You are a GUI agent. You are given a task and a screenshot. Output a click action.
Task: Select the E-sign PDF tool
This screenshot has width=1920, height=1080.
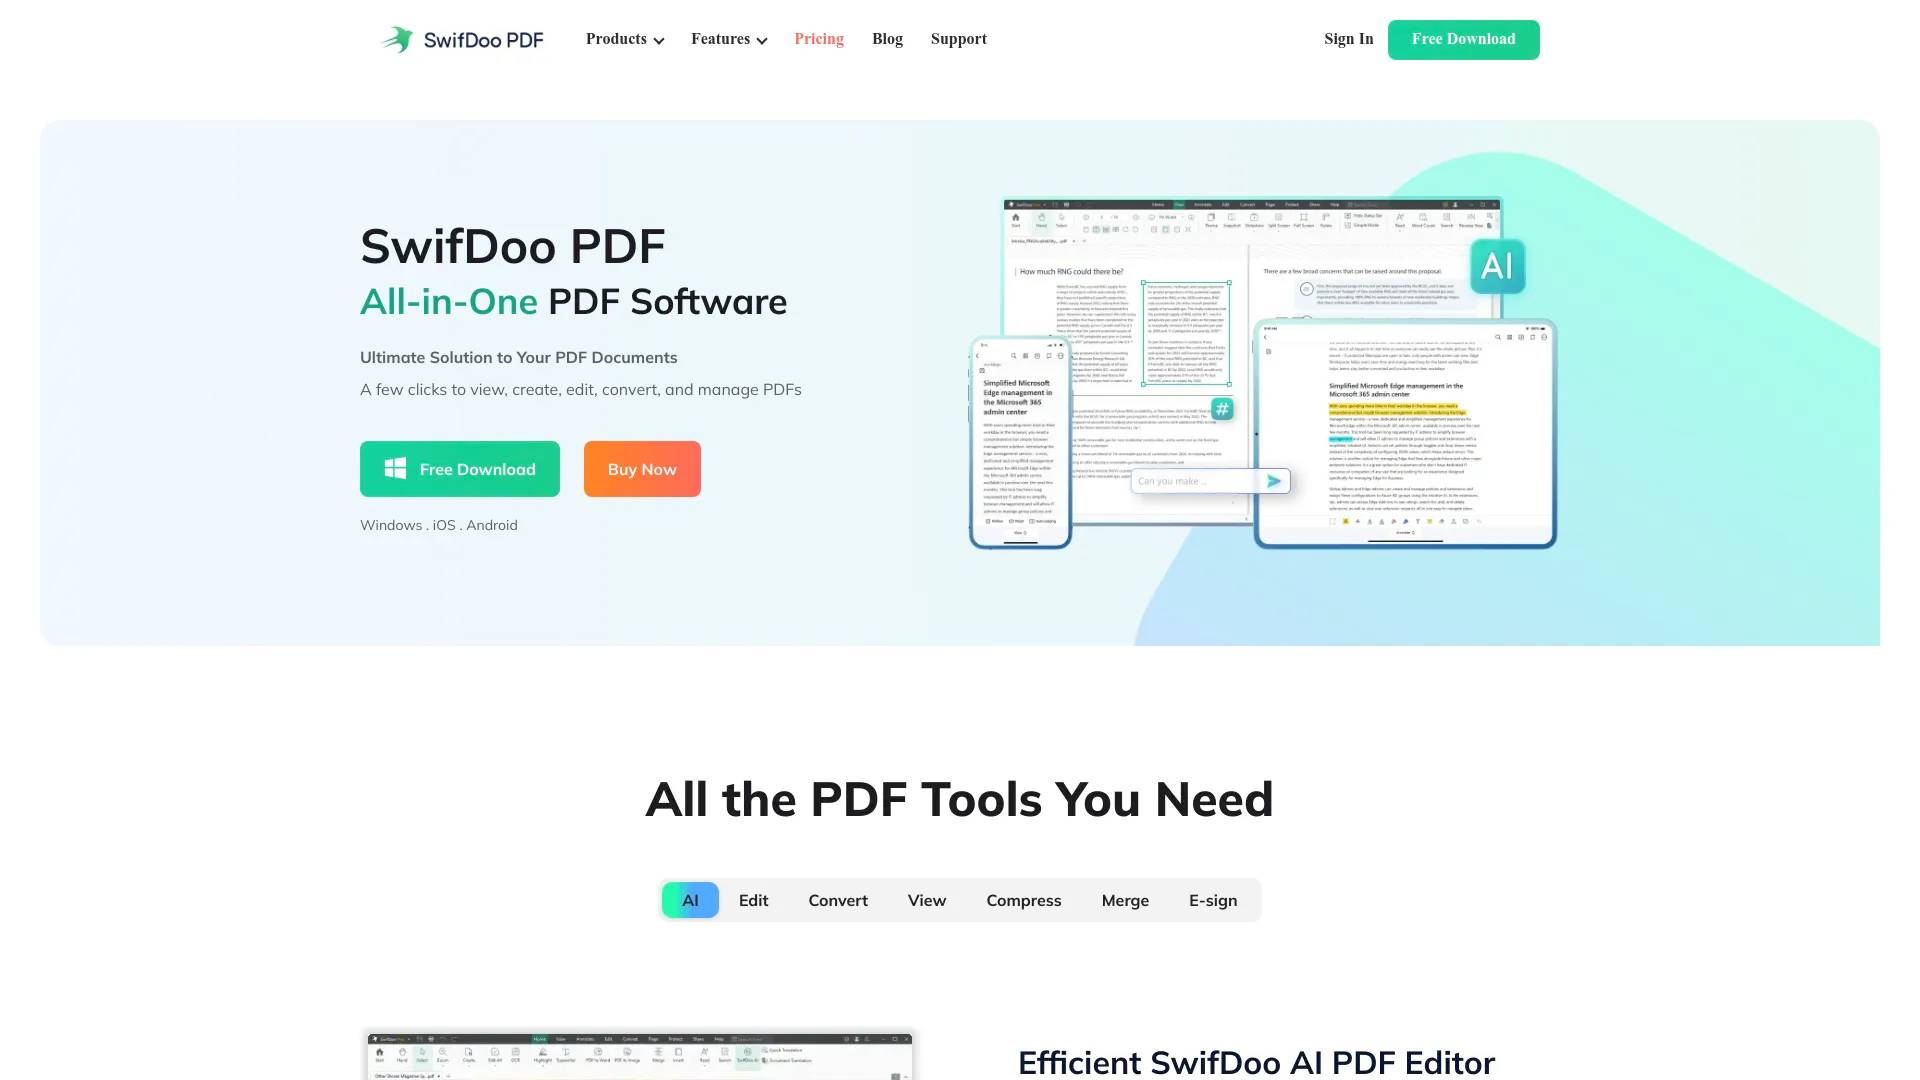click(x=1212, y=899)
